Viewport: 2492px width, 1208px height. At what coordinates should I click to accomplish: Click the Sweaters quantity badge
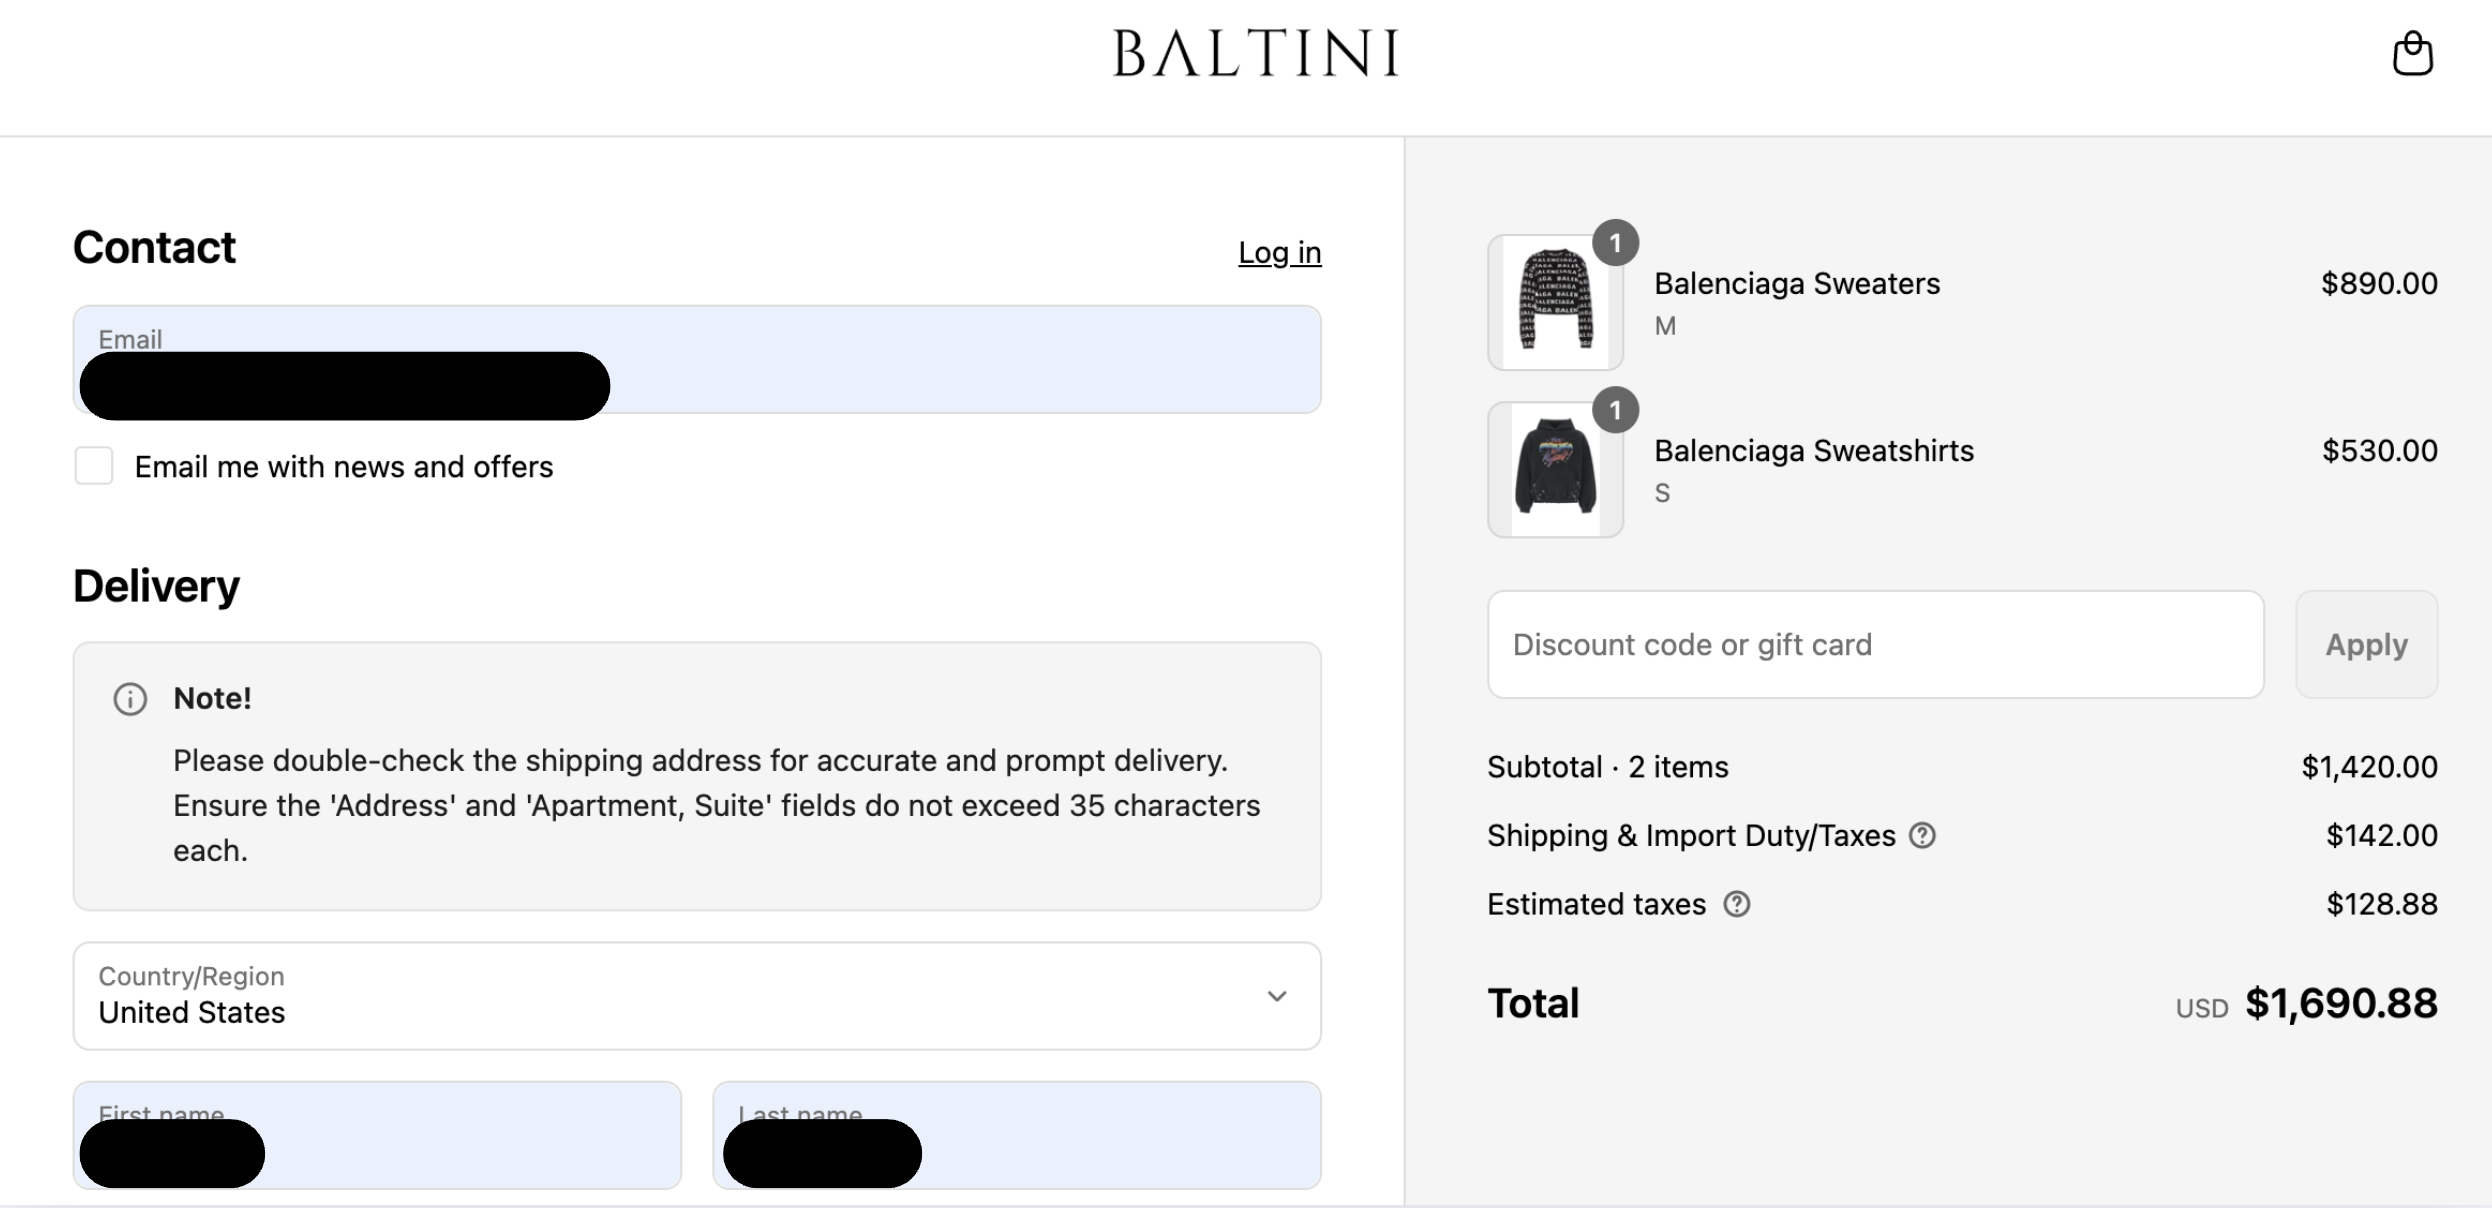[x=1615, y=243]
